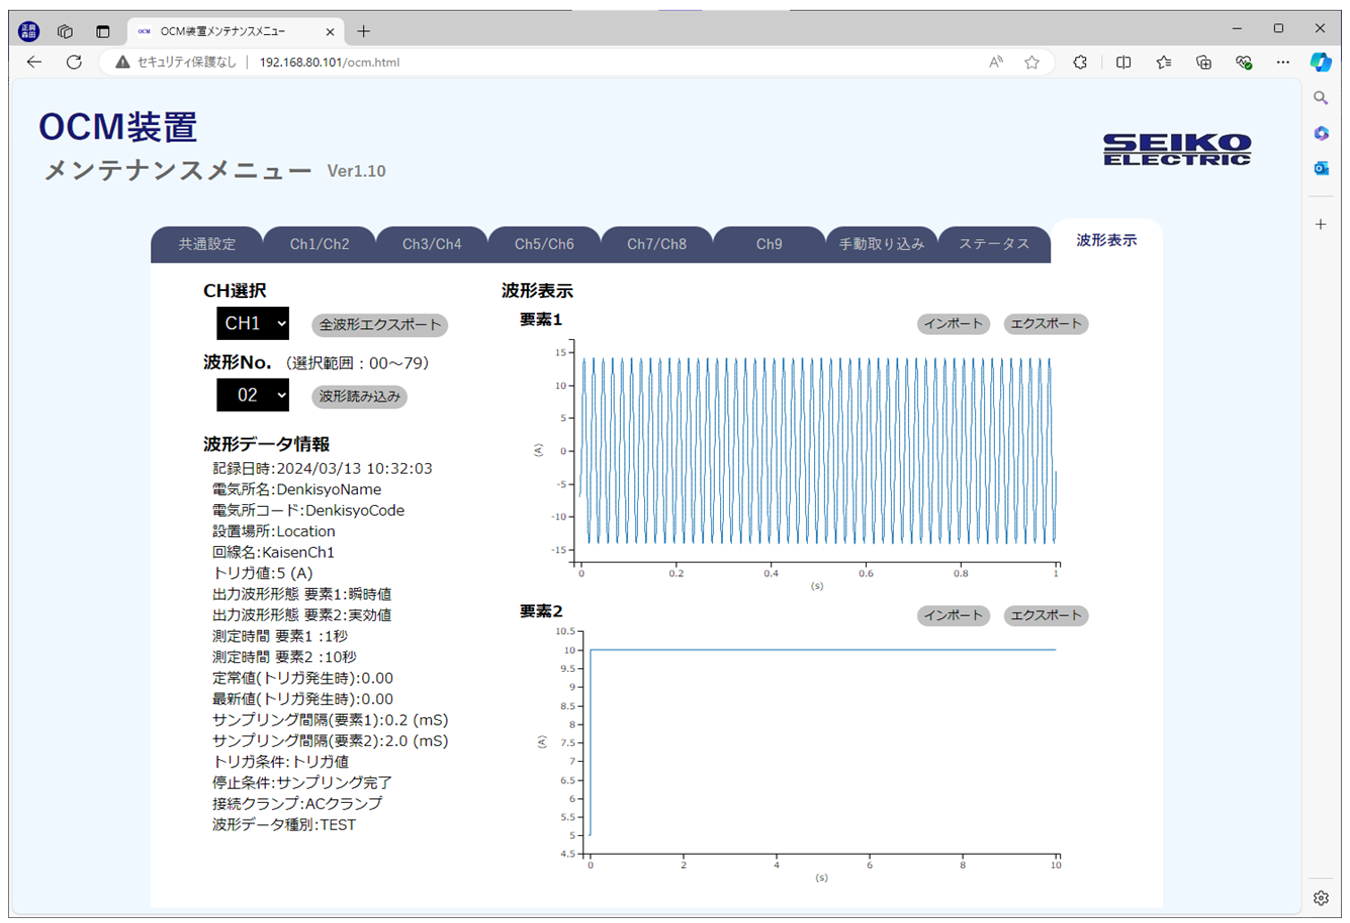Open the workspaces icon in title bar

pos(65,31)
